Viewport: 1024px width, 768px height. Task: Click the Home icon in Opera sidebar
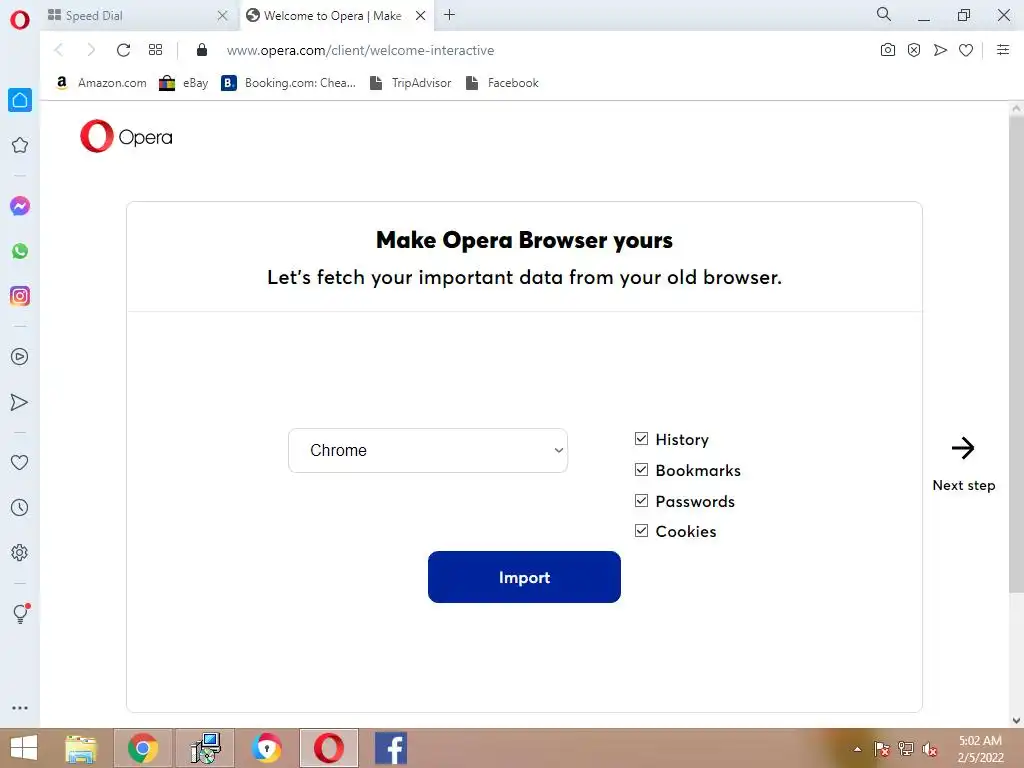click(x=20, y=100)
